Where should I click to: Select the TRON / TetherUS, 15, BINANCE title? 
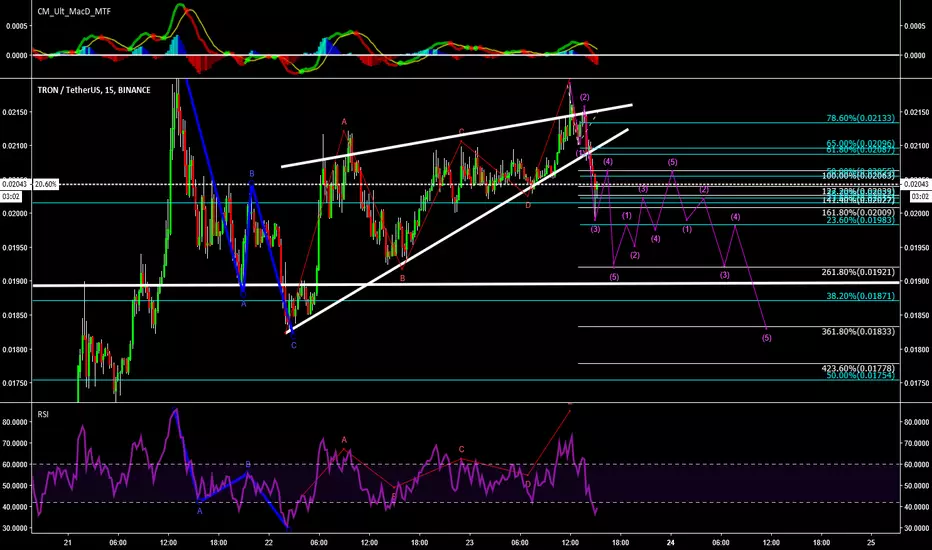coord(94,90)
